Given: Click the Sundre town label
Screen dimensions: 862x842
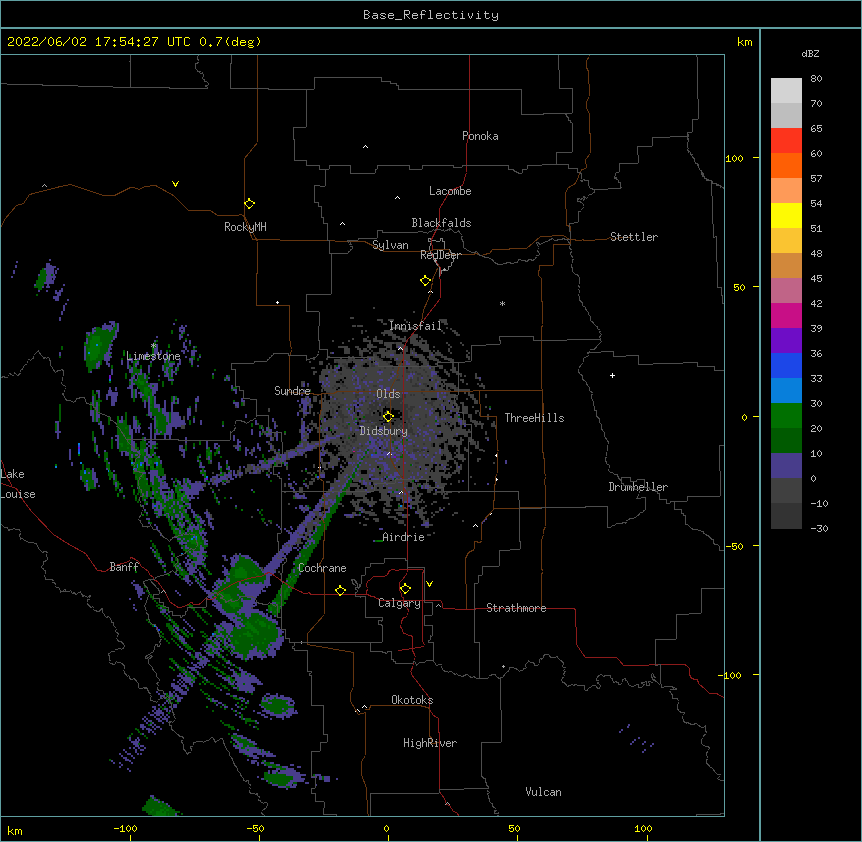Looking at the screenshot, I should [292, 391].
